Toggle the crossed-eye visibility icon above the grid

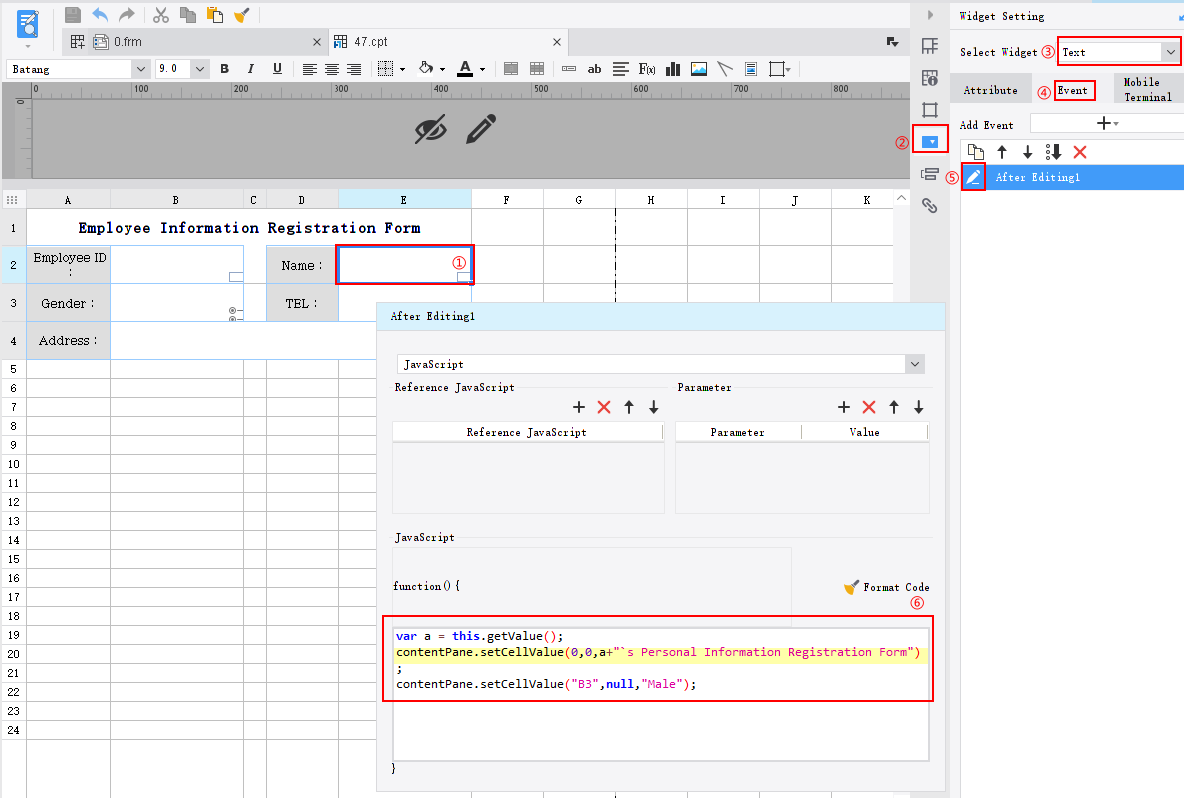431,129
